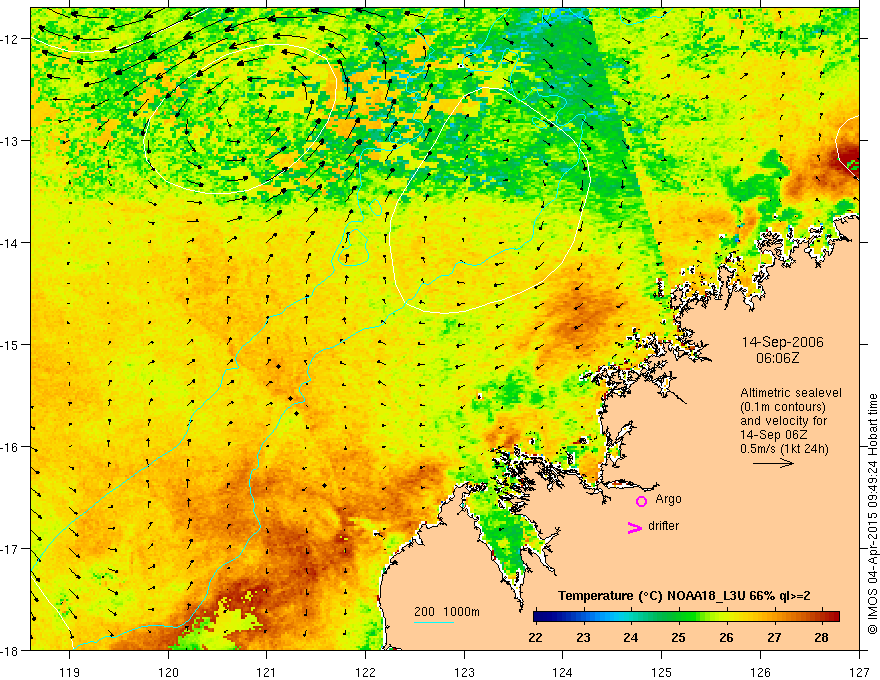Click colorbar tick label 25

679,638
